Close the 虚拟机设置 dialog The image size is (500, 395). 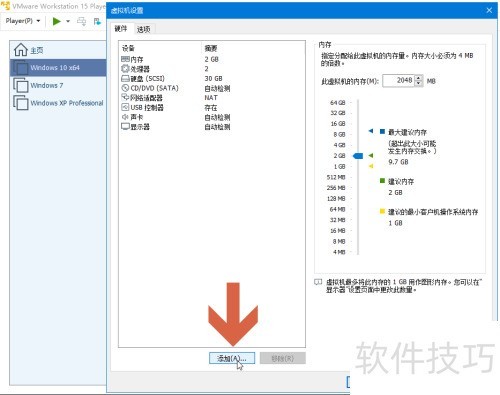(x=489, y=10)
